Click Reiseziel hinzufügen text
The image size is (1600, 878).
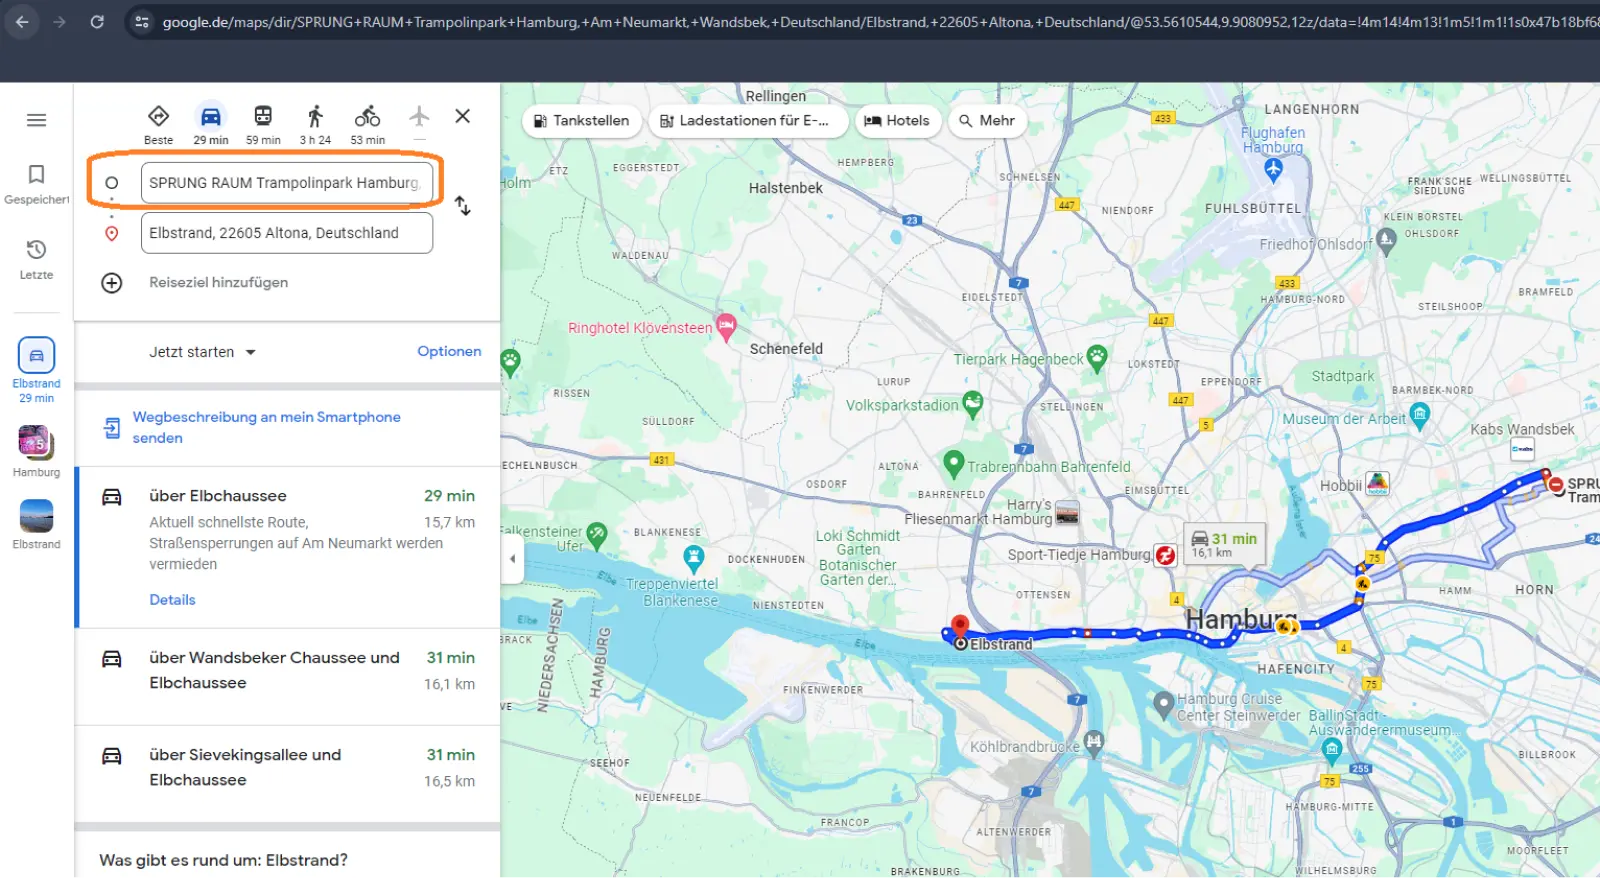pos(219,283)
